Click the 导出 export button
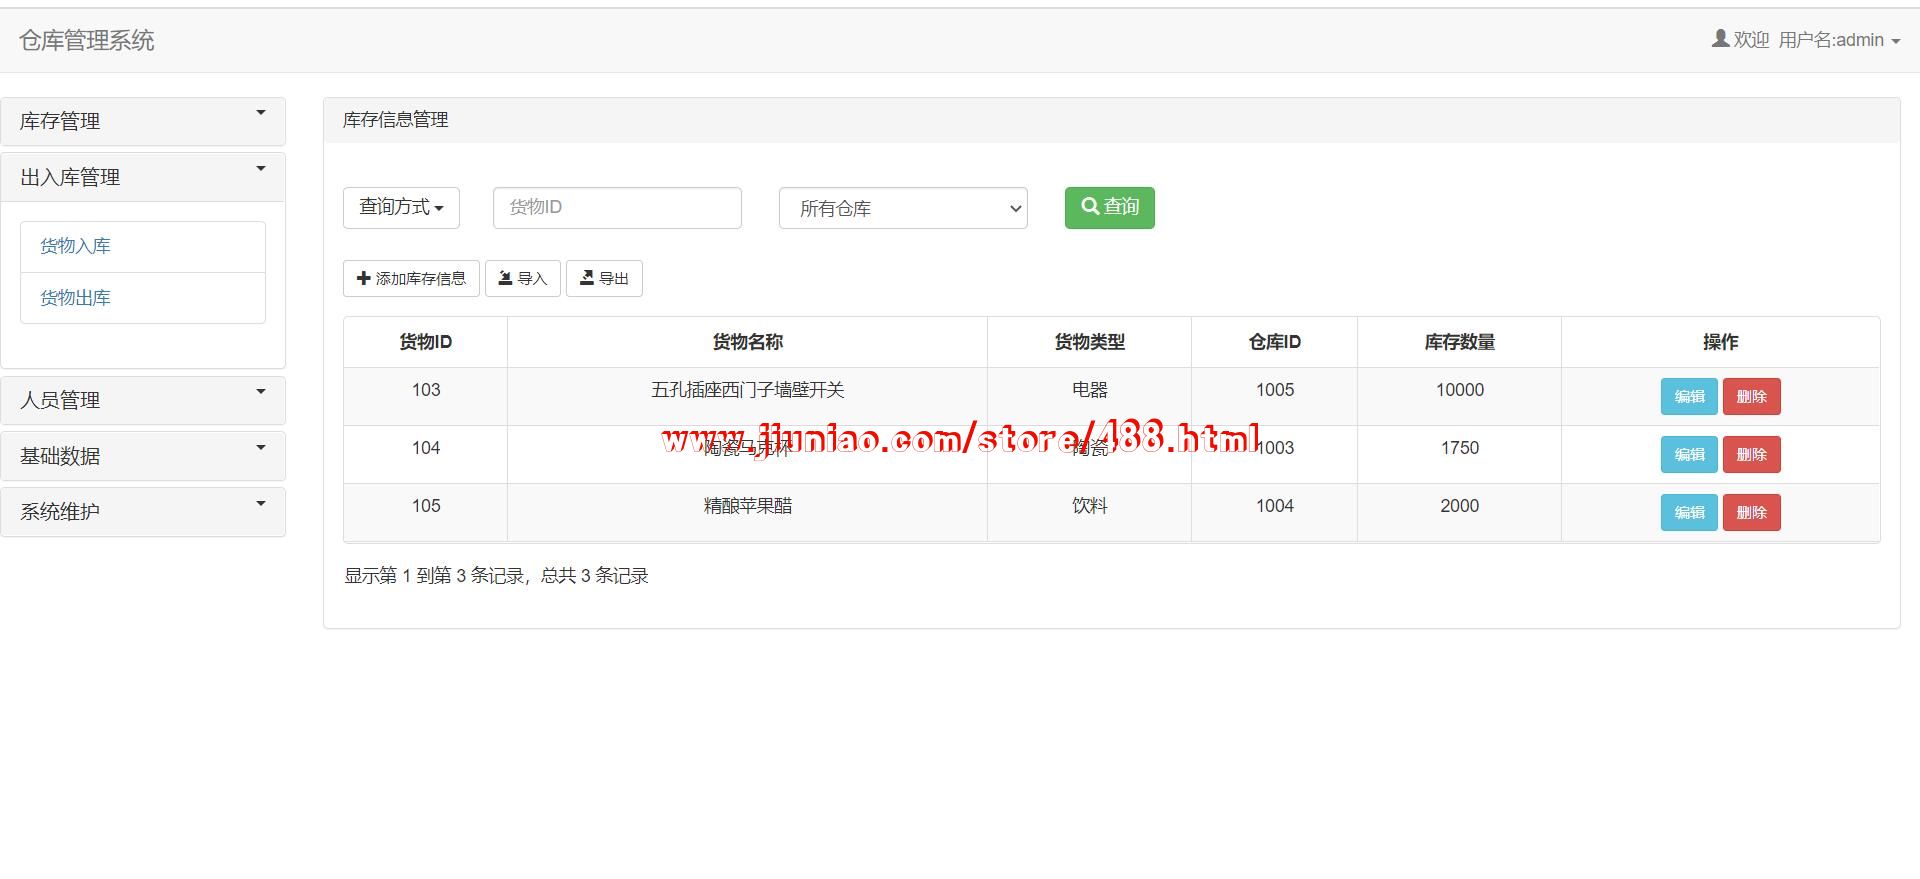This screenshot has width=1920, height=879. (604, 278)
